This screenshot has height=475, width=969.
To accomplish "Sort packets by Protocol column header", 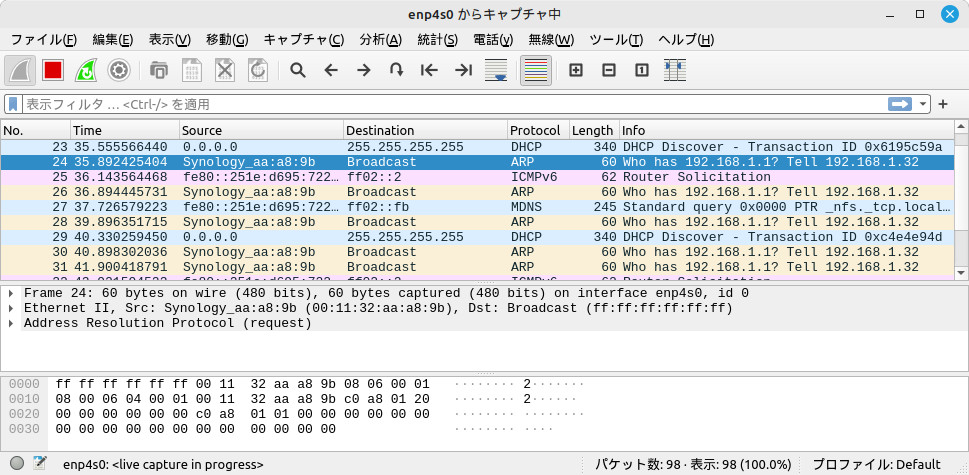I will coord(536,131).
